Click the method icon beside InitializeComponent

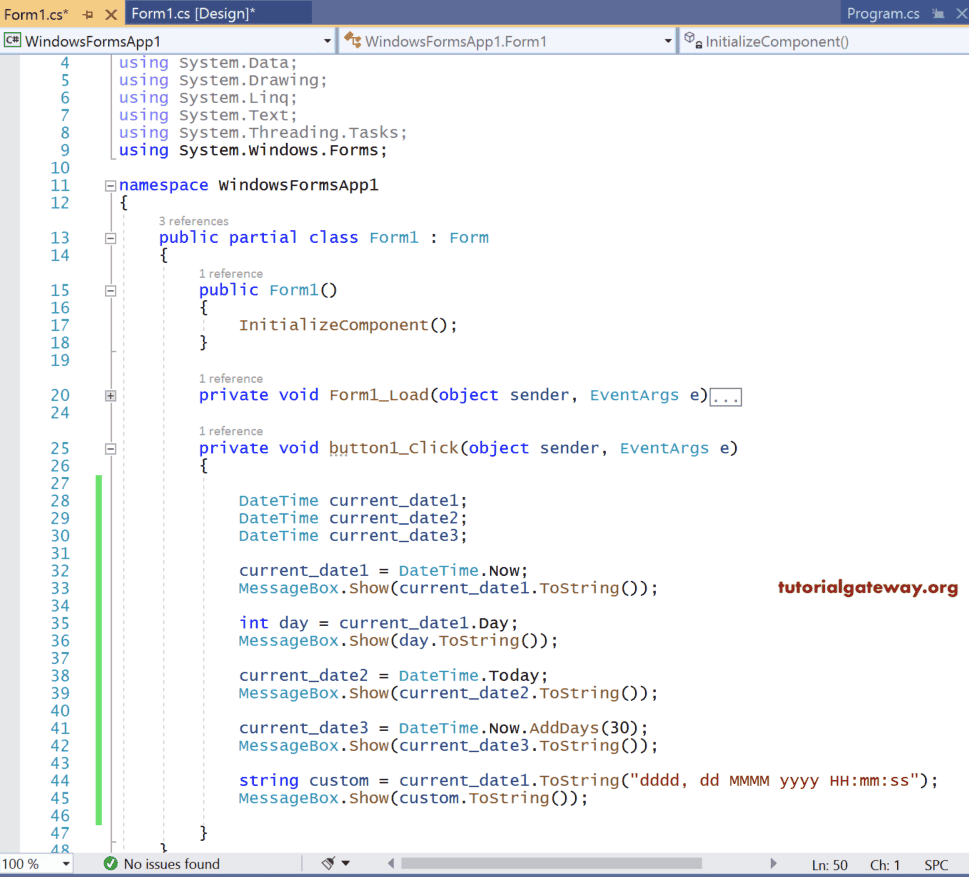point(691,40)
